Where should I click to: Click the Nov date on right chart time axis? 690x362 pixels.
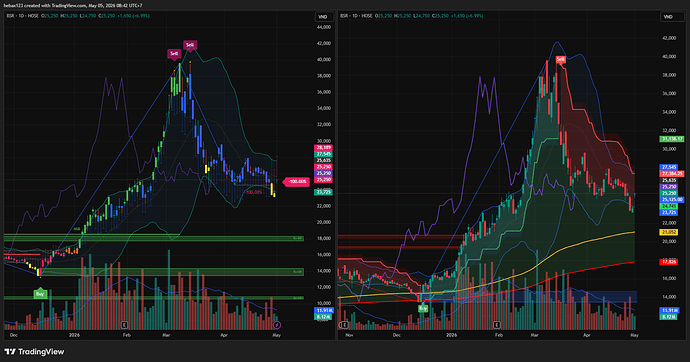(349, 335)
